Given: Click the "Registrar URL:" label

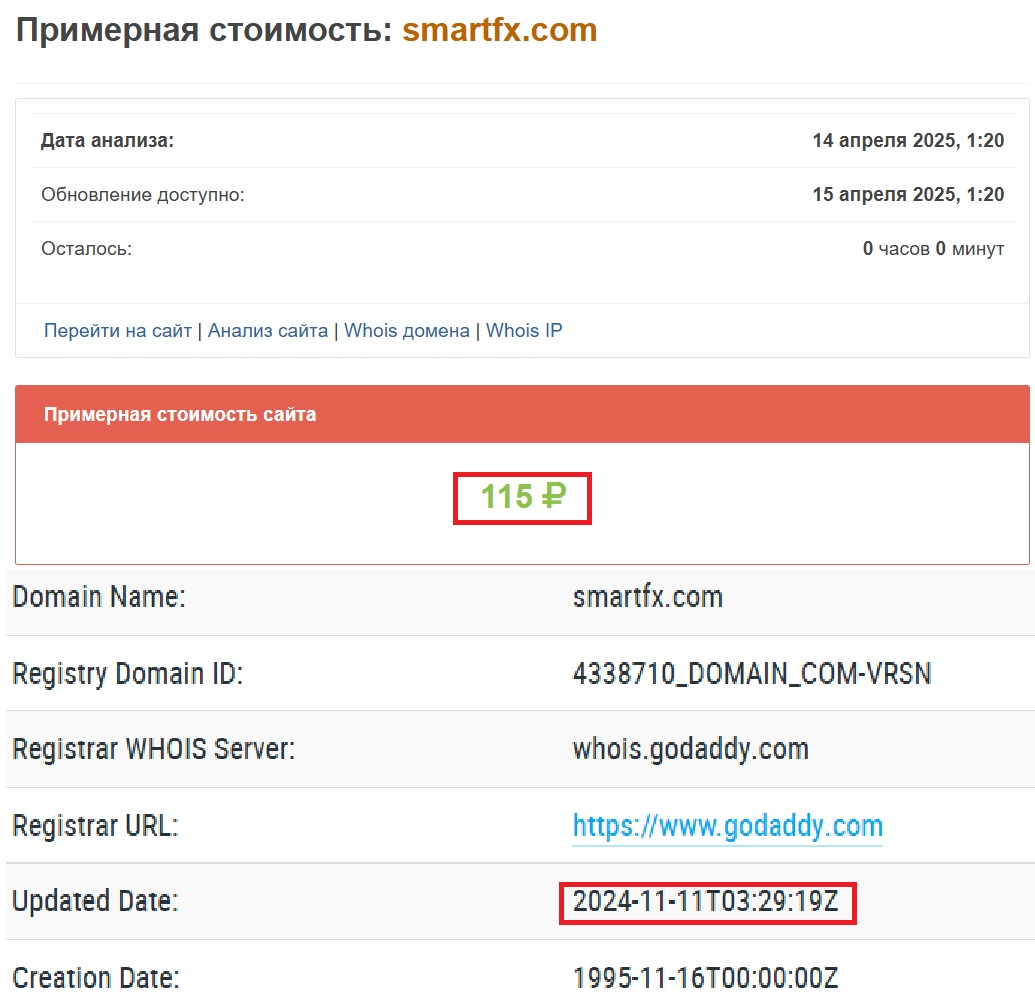Looking at the screenshot, I should click(94, 827).
